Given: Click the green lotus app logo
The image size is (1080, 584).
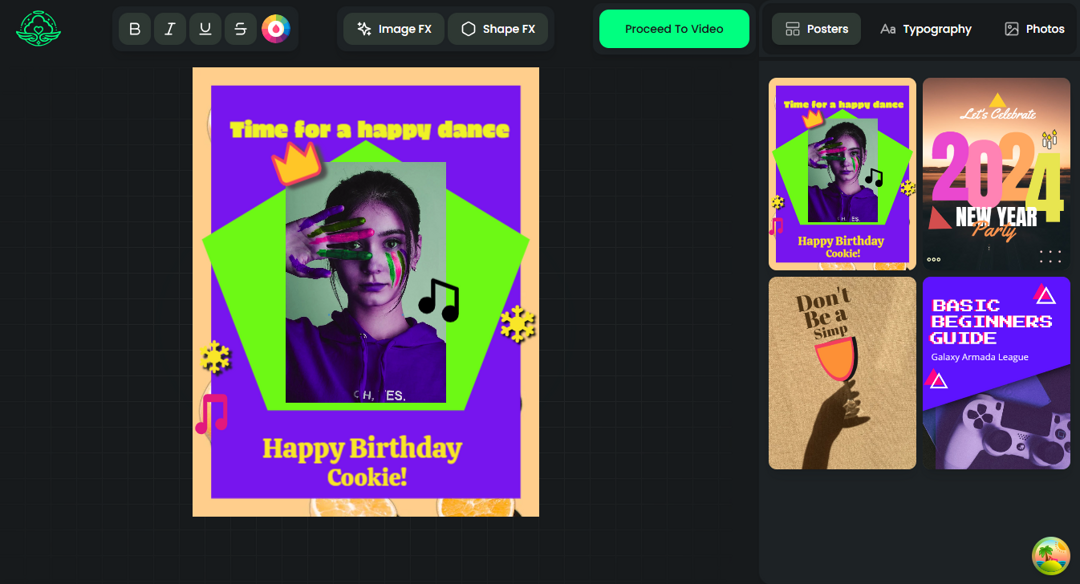Looking at the screenshot, I should point(38,29).
